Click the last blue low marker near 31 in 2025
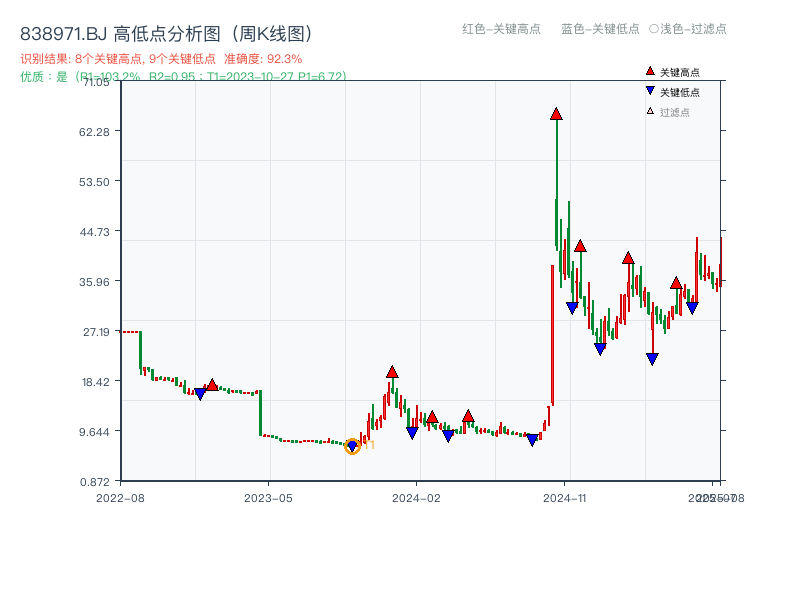The height and width of the screenshot is (600, 800). (692, 308)
